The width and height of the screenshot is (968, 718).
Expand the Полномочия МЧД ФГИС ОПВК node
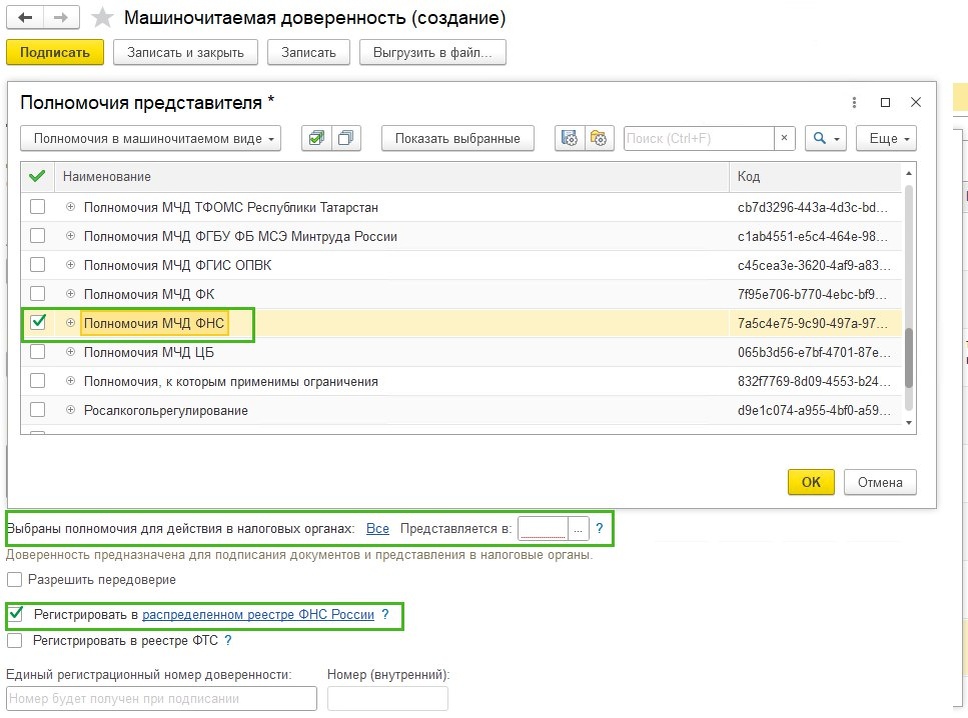70,265
